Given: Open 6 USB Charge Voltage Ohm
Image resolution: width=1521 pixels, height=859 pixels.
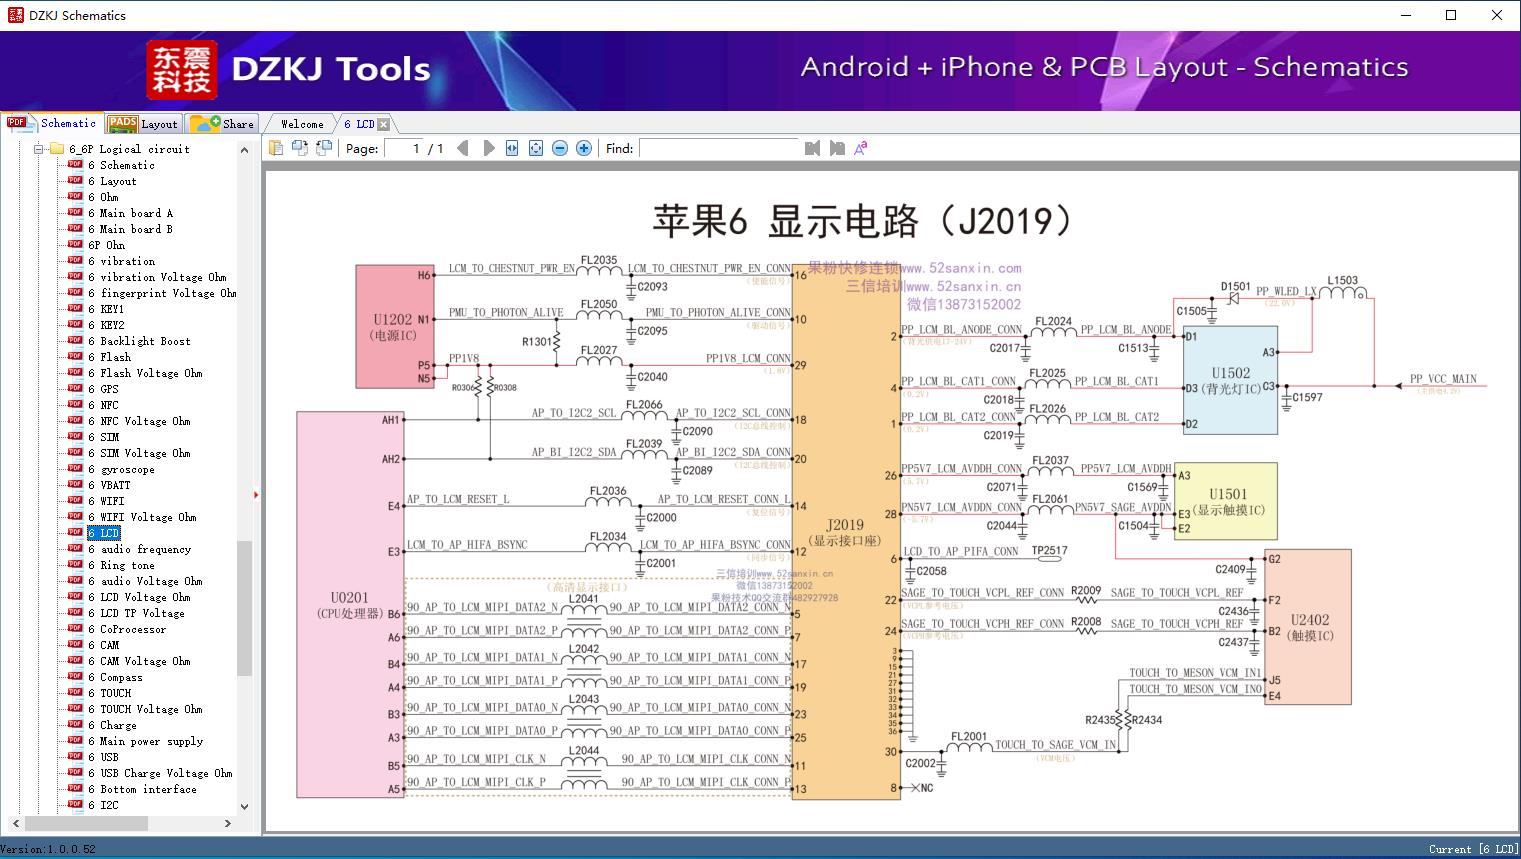Looking at the screenshot, I should click(x=160, y=773).
